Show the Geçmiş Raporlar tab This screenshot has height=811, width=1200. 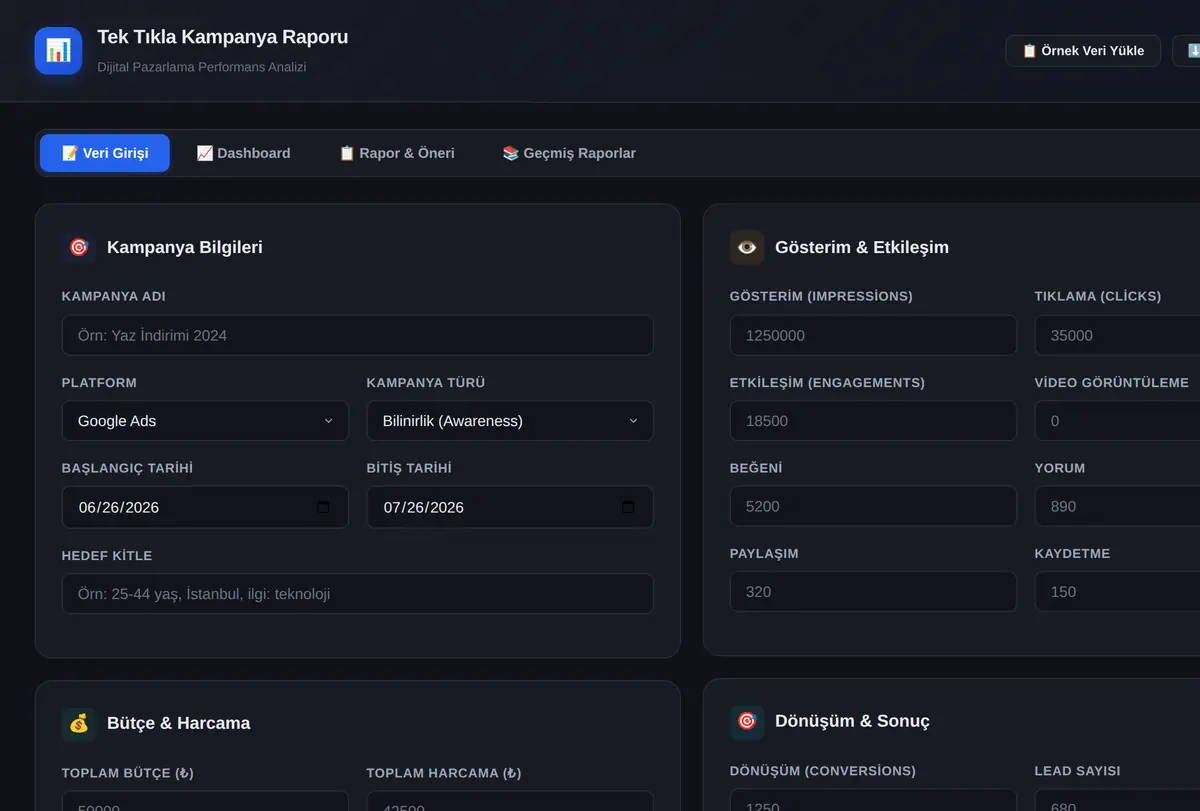point(569,153)
